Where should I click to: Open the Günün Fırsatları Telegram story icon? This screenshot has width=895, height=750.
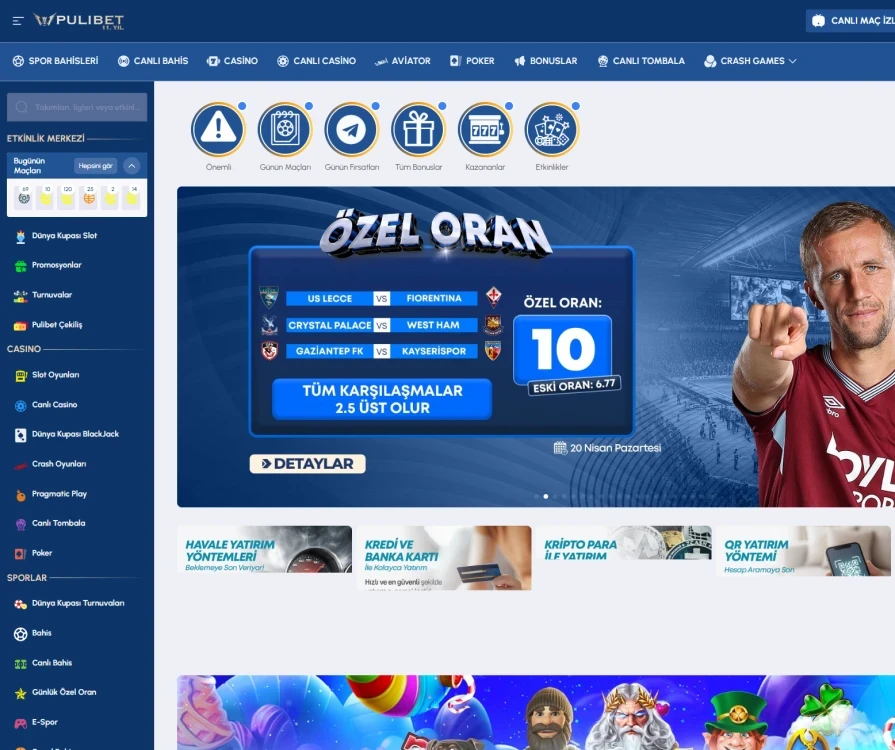[352, 129]
